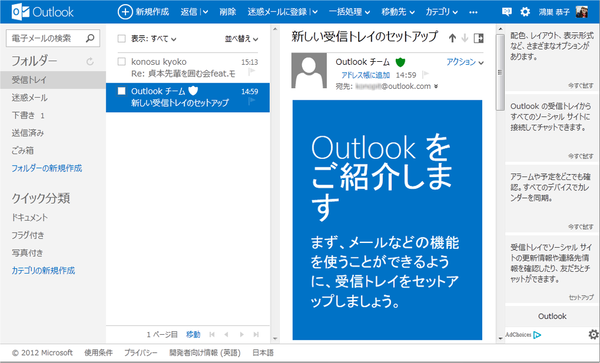This screenshot has width=600, height=363.
Task: Open the messaging chat icon in header
Action: tap(507, 12)
